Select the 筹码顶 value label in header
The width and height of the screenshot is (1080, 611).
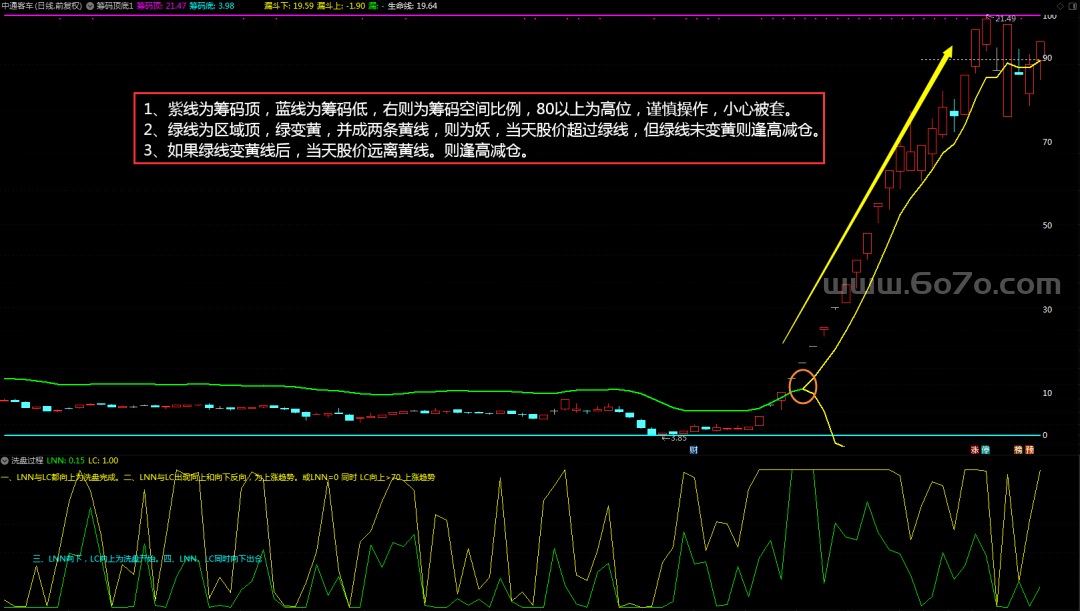click(161, 6)
